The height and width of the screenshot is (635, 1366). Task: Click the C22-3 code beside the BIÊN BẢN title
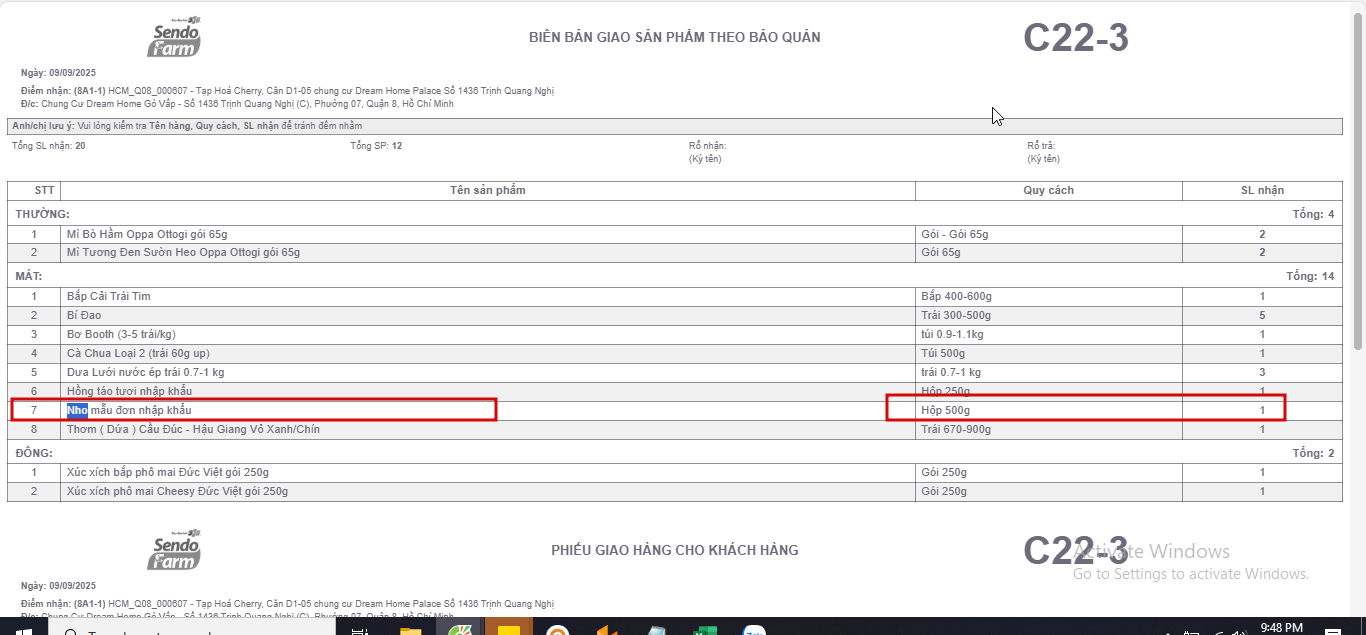[1076, 38]
